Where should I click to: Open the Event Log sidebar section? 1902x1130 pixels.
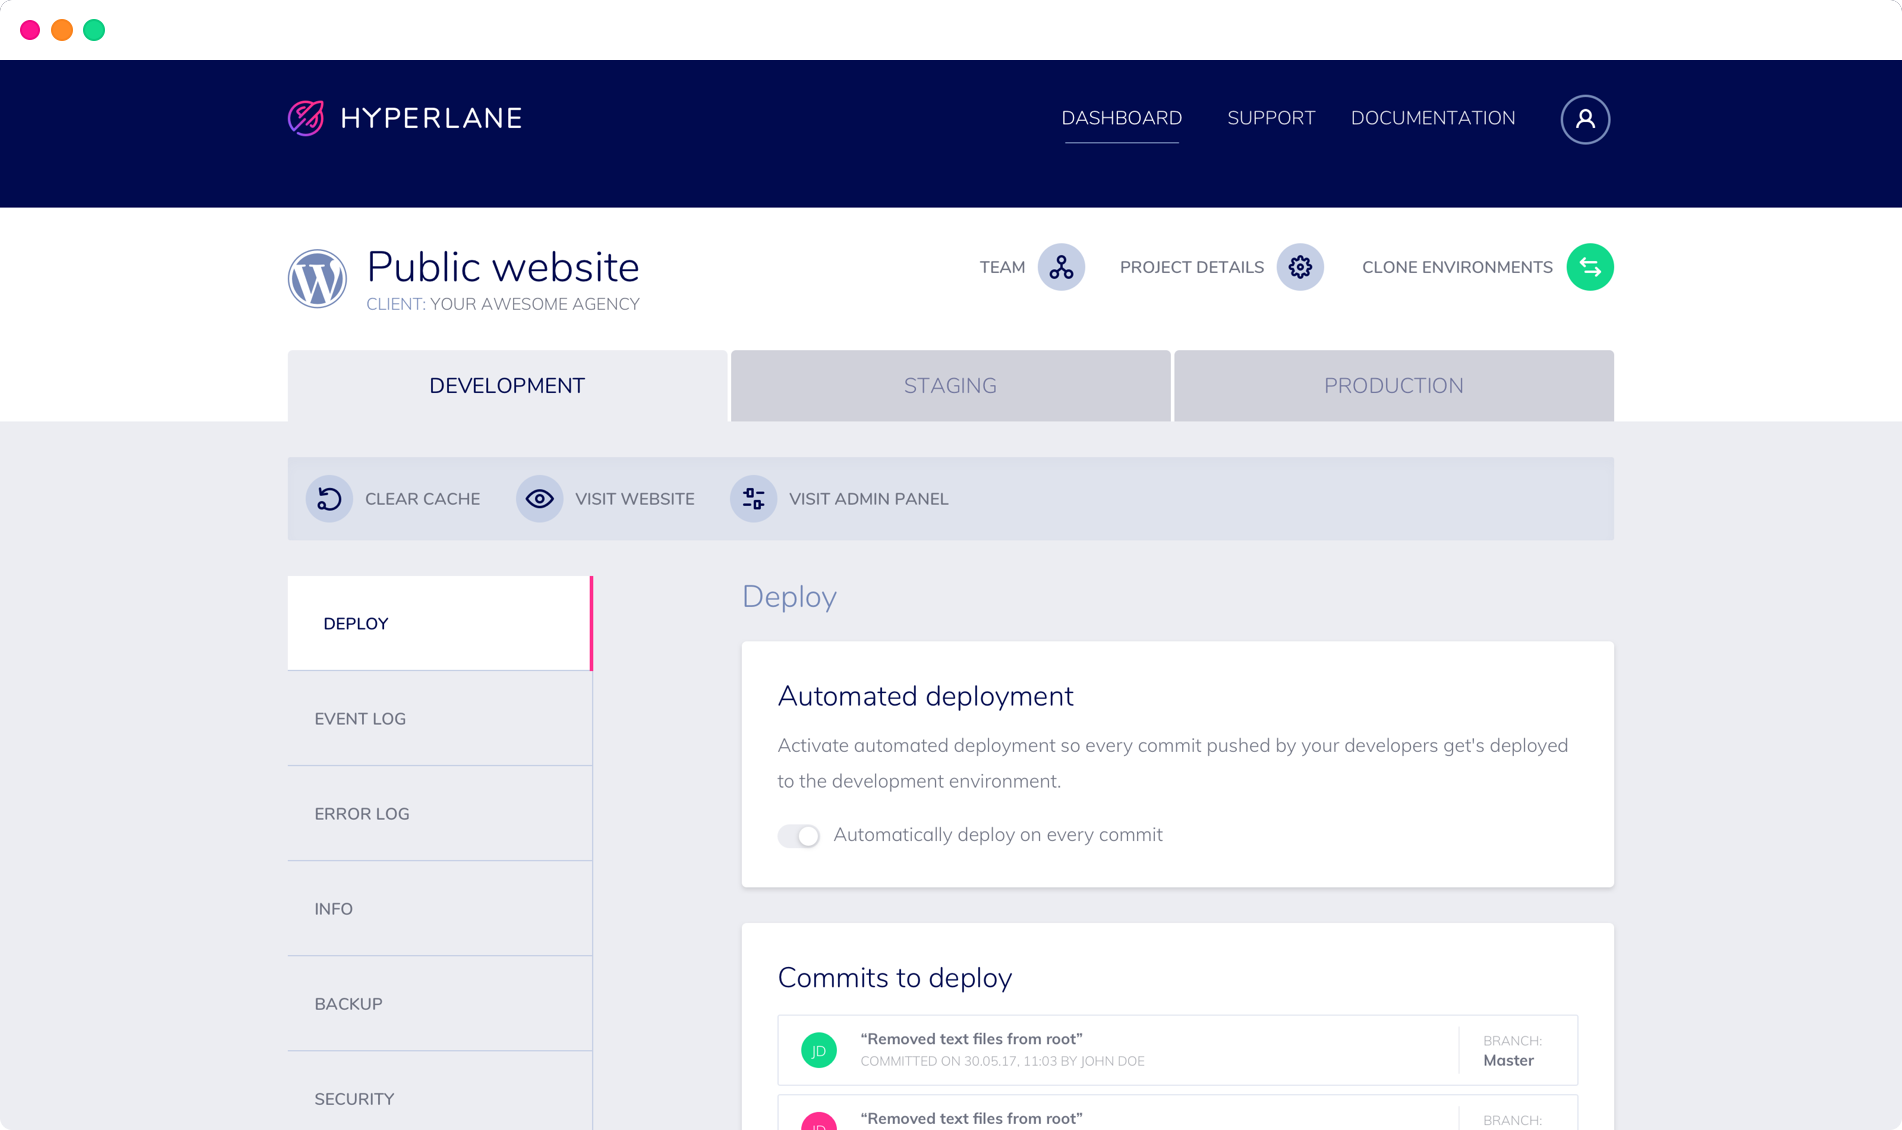tap(440, 719)
